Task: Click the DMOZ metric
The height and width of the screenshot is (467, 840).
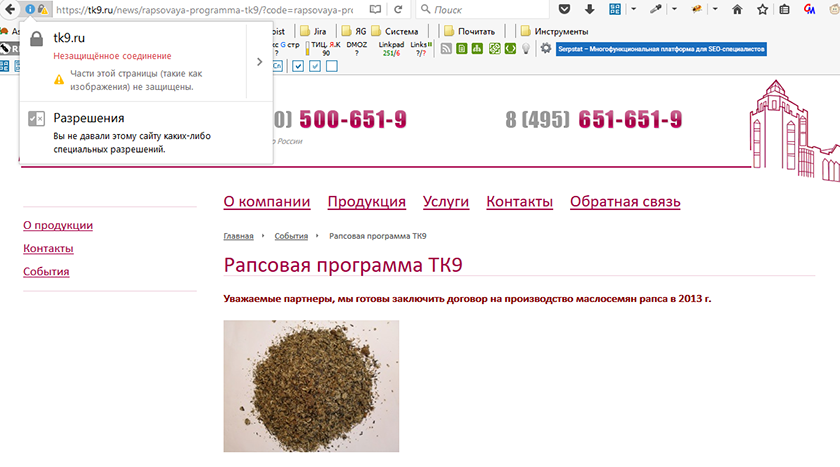Action: click(357, 49)
